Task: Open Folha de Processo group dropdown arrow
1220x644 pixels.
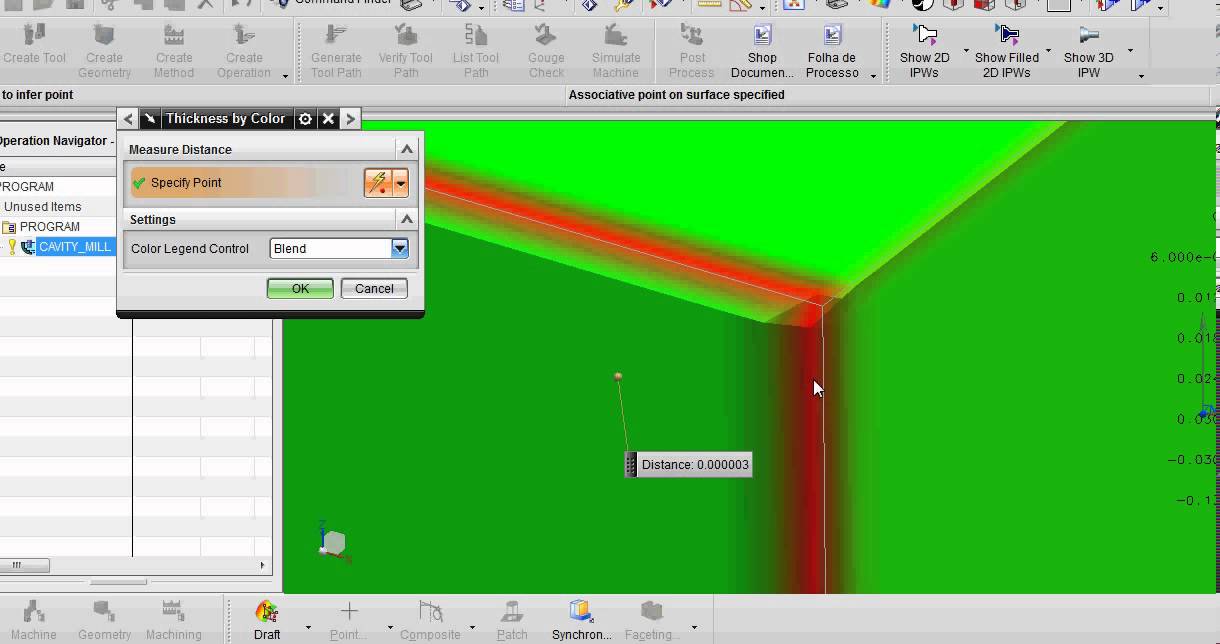Action: click(873, 76)
